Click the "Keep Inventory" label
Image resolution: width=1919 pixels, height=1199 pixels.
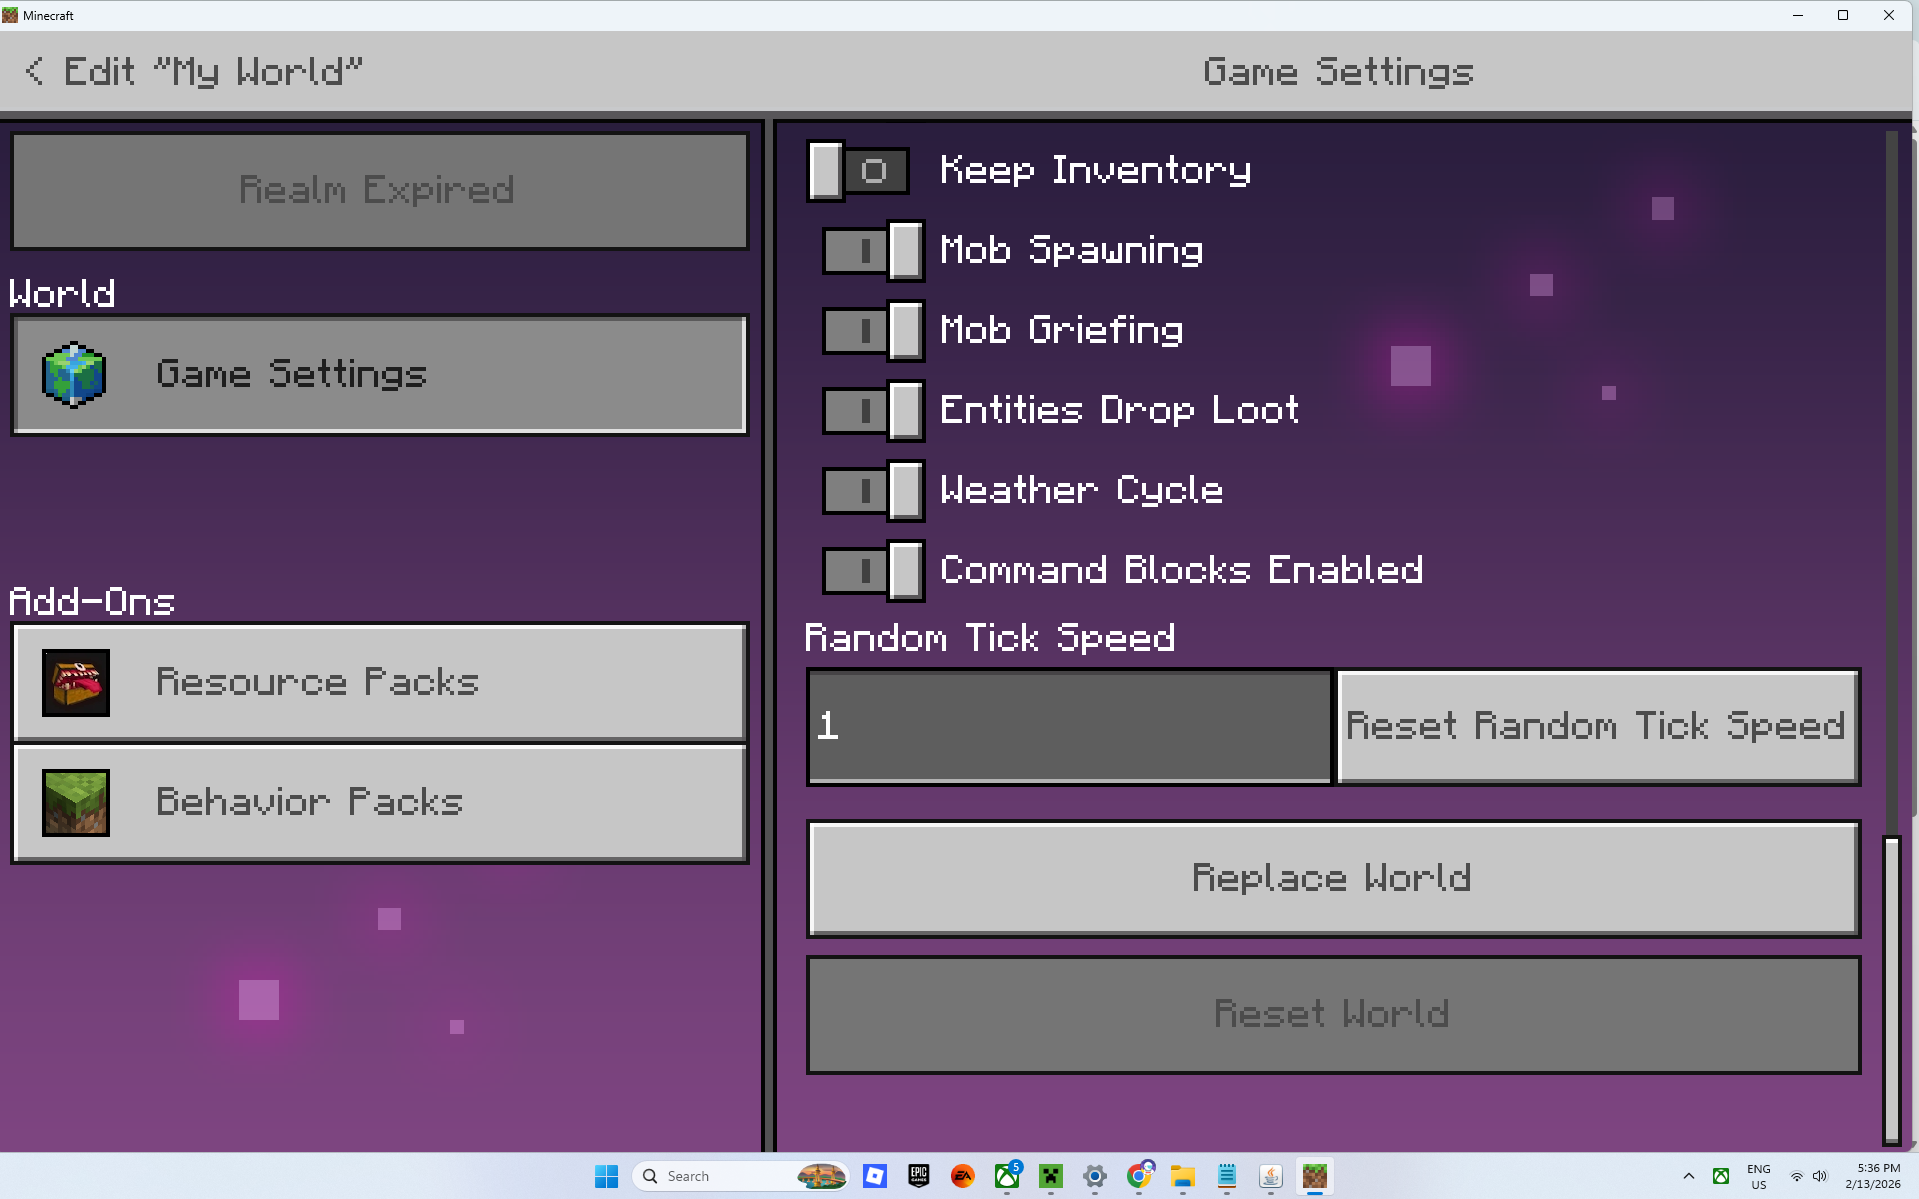pyautogui.click(x=1095, y=171)
